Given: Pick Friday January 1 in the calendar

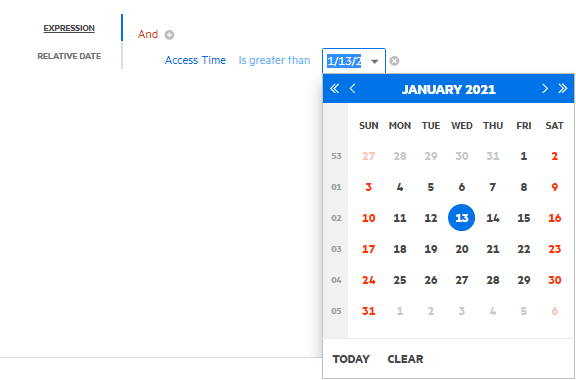Looking at the screenshot, I should 523,156.
